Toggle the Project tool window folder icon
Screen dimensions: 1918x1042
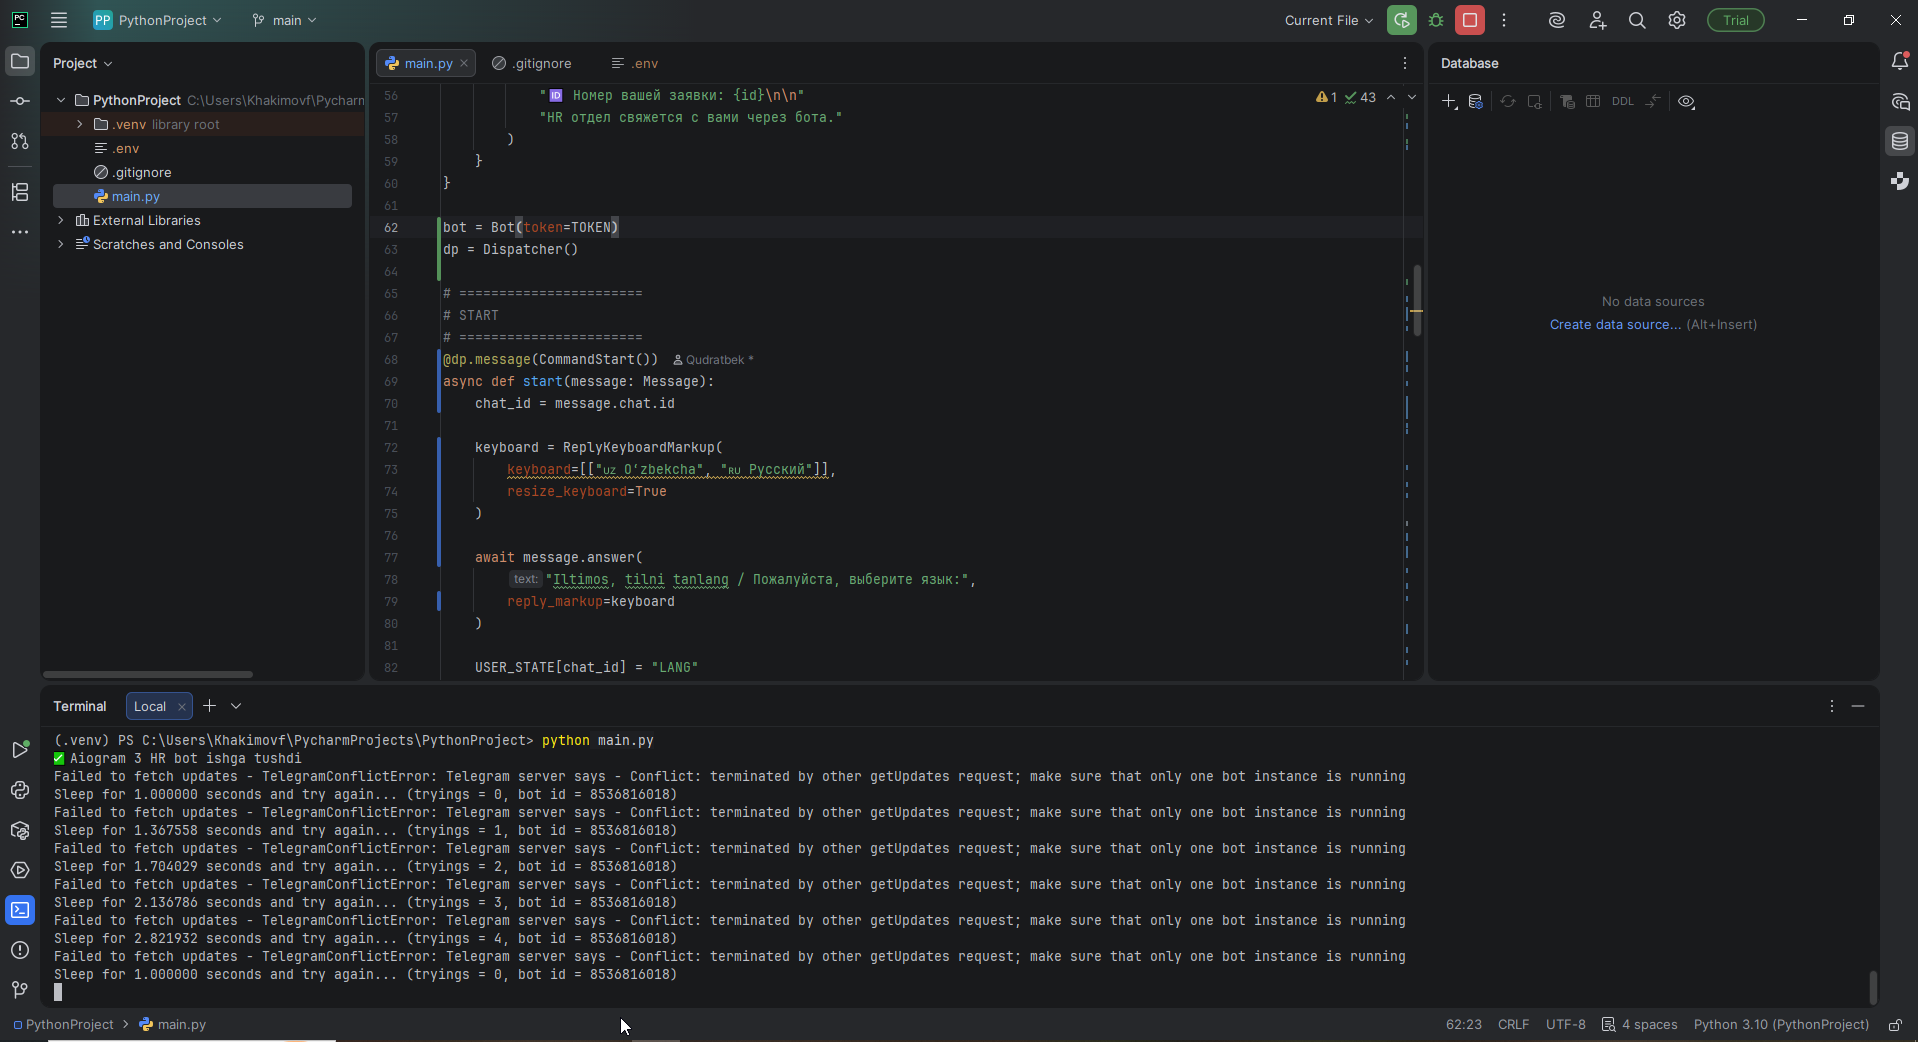20,62
